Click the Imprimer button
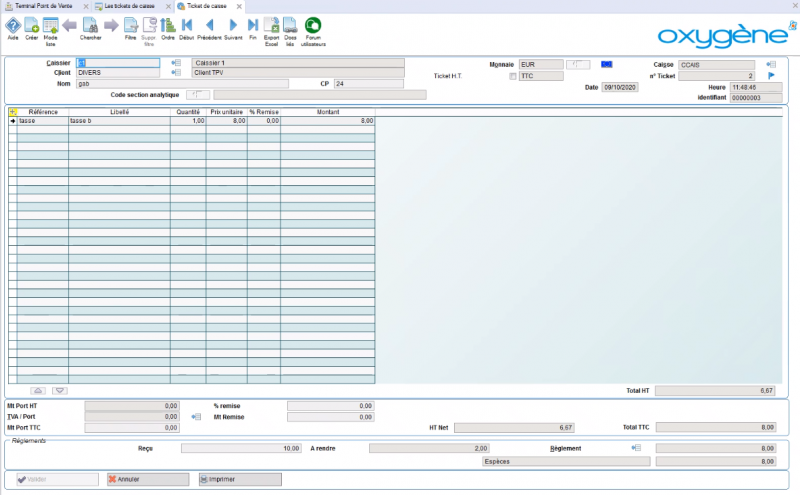Screen dimensions: 800x495 240,480
